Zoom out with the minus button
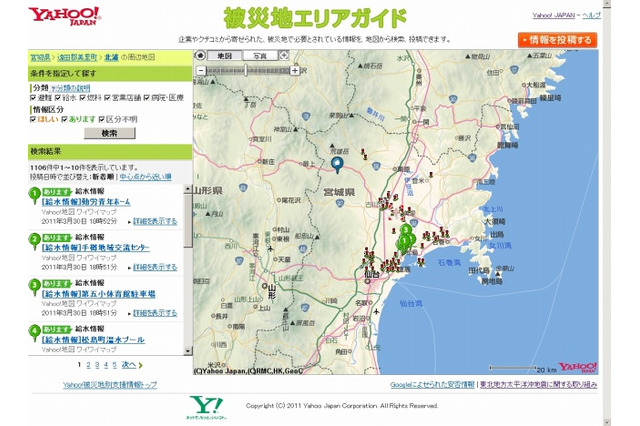Screen dimensions: 640x426 200,70
